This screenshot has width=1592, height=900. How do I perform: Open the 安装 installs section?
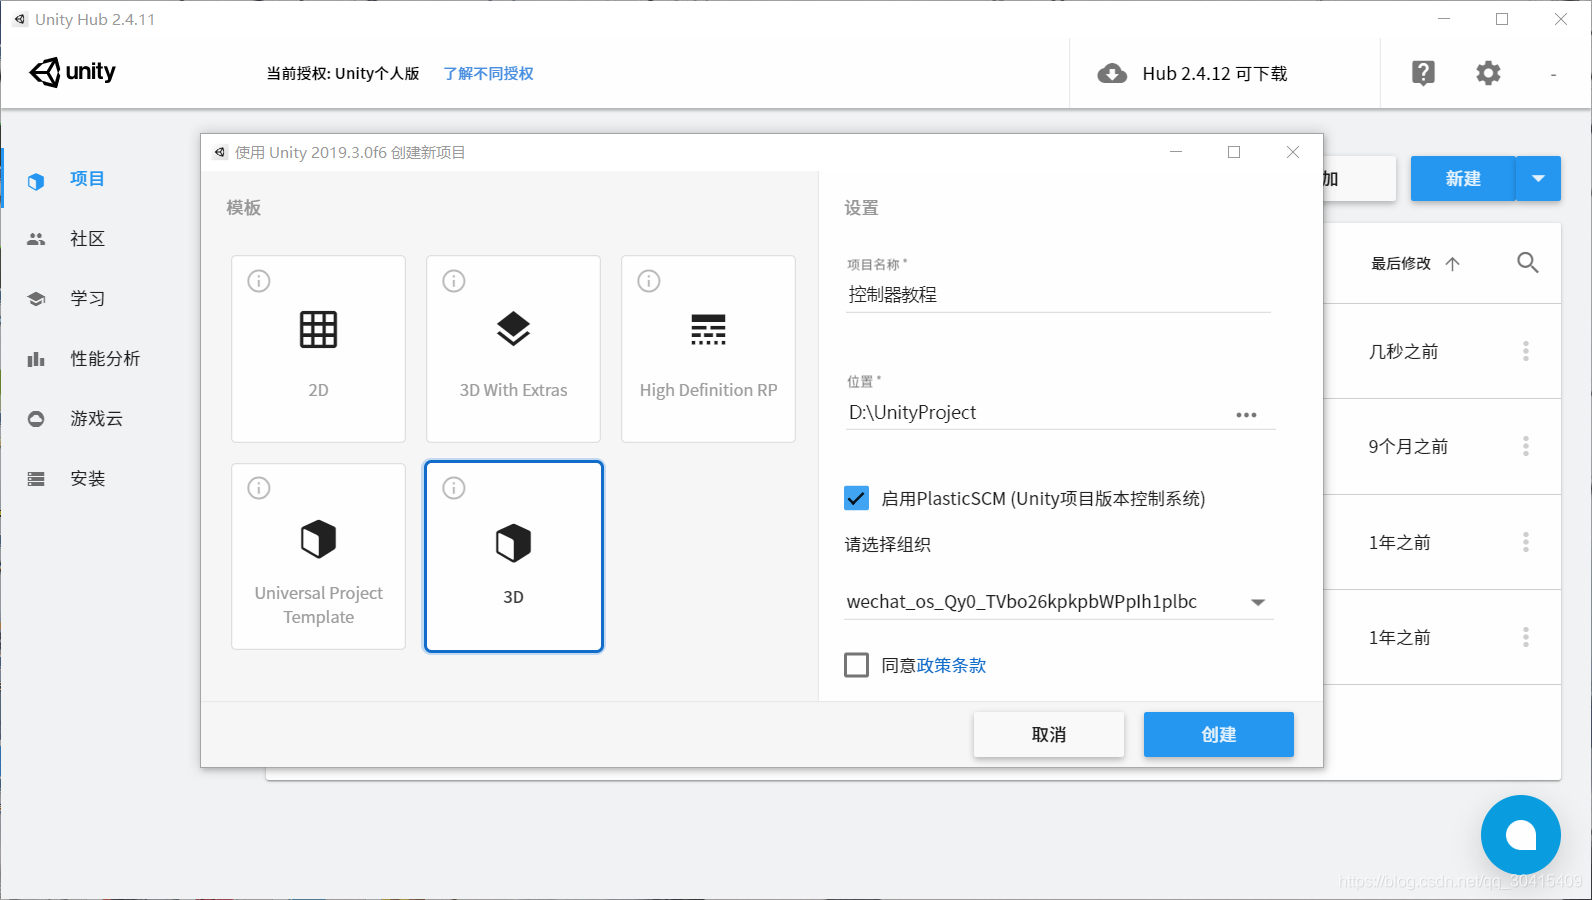[x=87, y=479]
